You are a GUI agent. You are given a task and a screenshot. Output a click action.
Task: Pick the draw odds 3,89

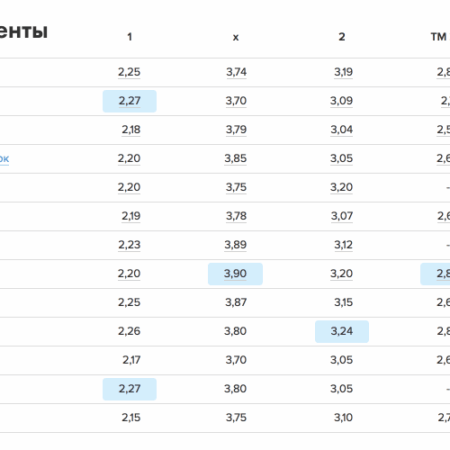click(x=235, y=245)
